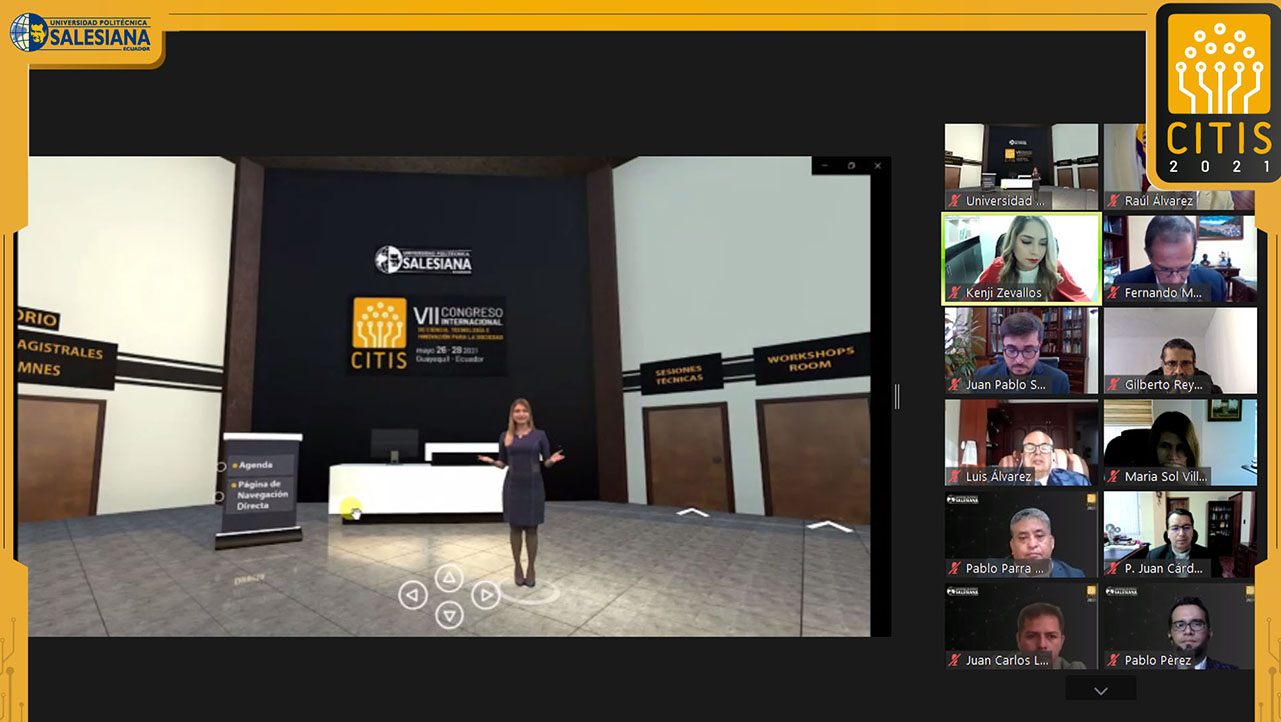Enter the door below the Sesiones Técnicas sign
Viewport: 1281px width, 722px height.
(x=688, y=457)
